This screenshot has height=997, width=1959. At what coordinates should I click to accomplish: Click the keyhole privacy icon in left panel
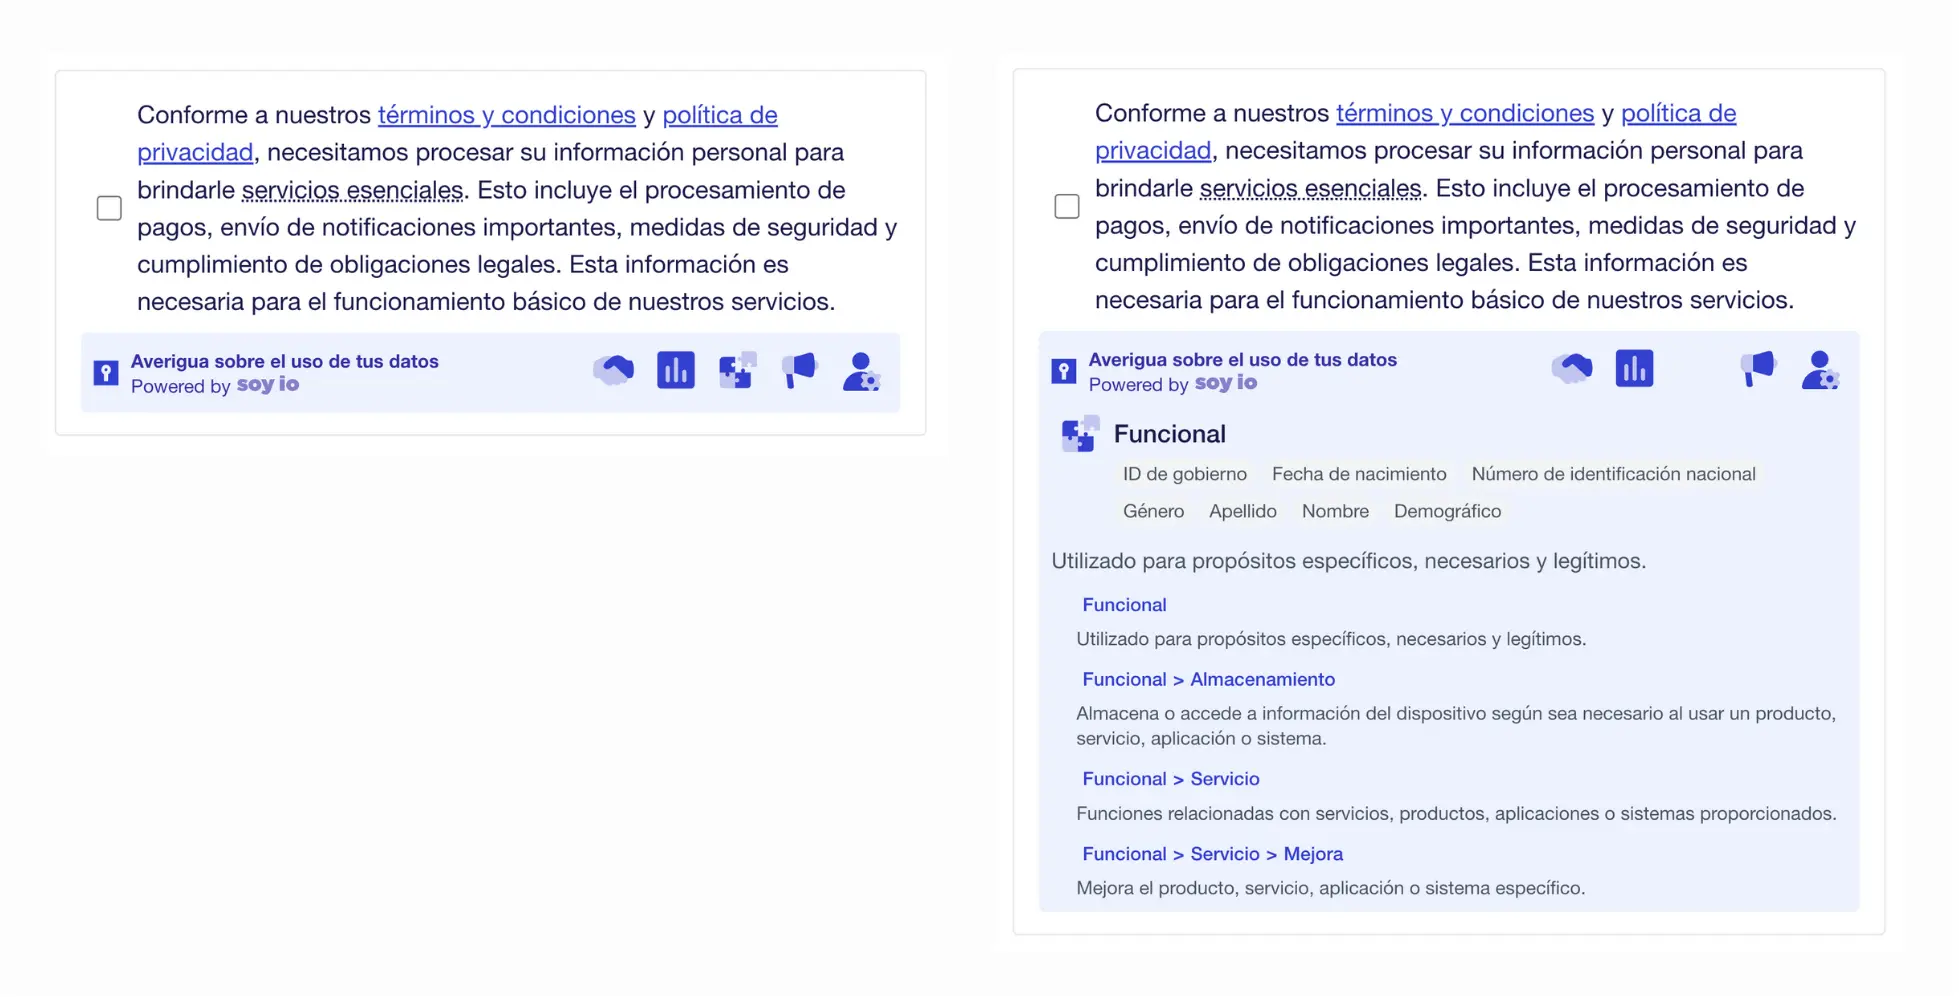click(106, 373)
